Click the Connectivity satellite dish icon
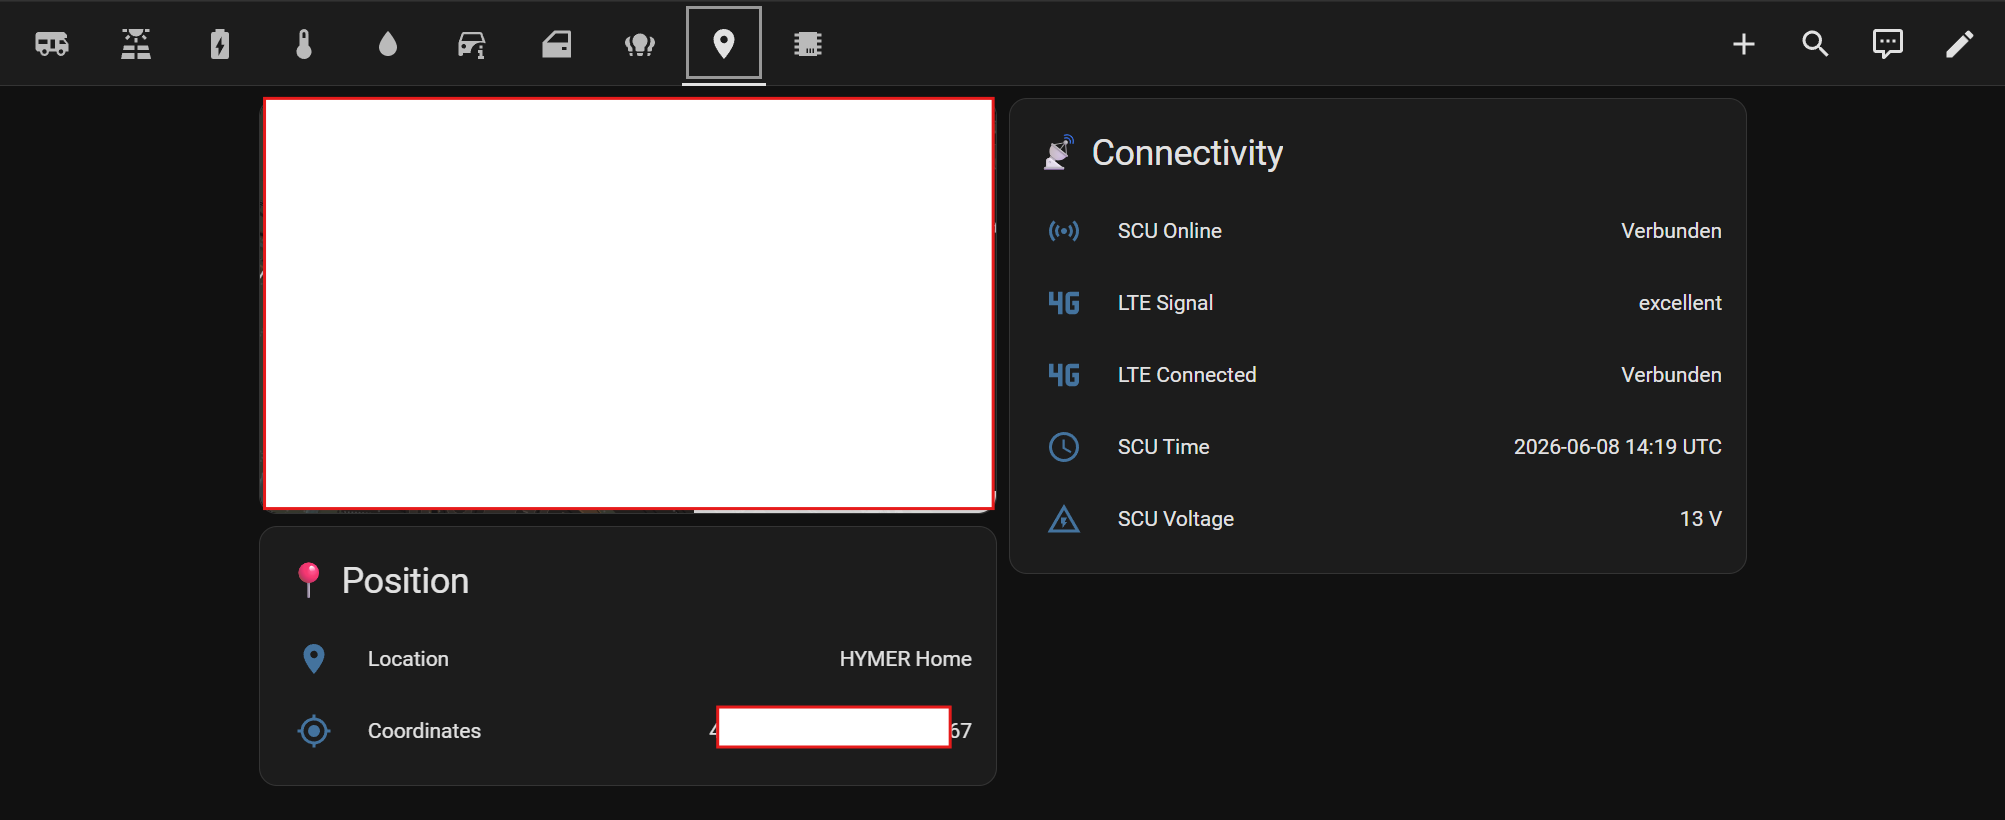The width and height of the screenshot is (2005, 820). 1059,153
